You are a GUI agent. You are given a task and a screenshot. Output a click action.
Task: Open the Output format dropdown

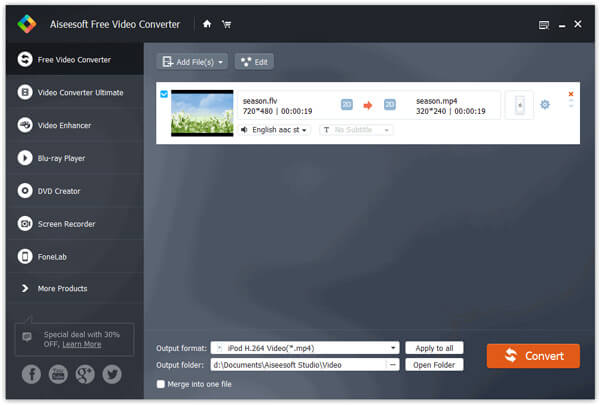tap(305, 348)
